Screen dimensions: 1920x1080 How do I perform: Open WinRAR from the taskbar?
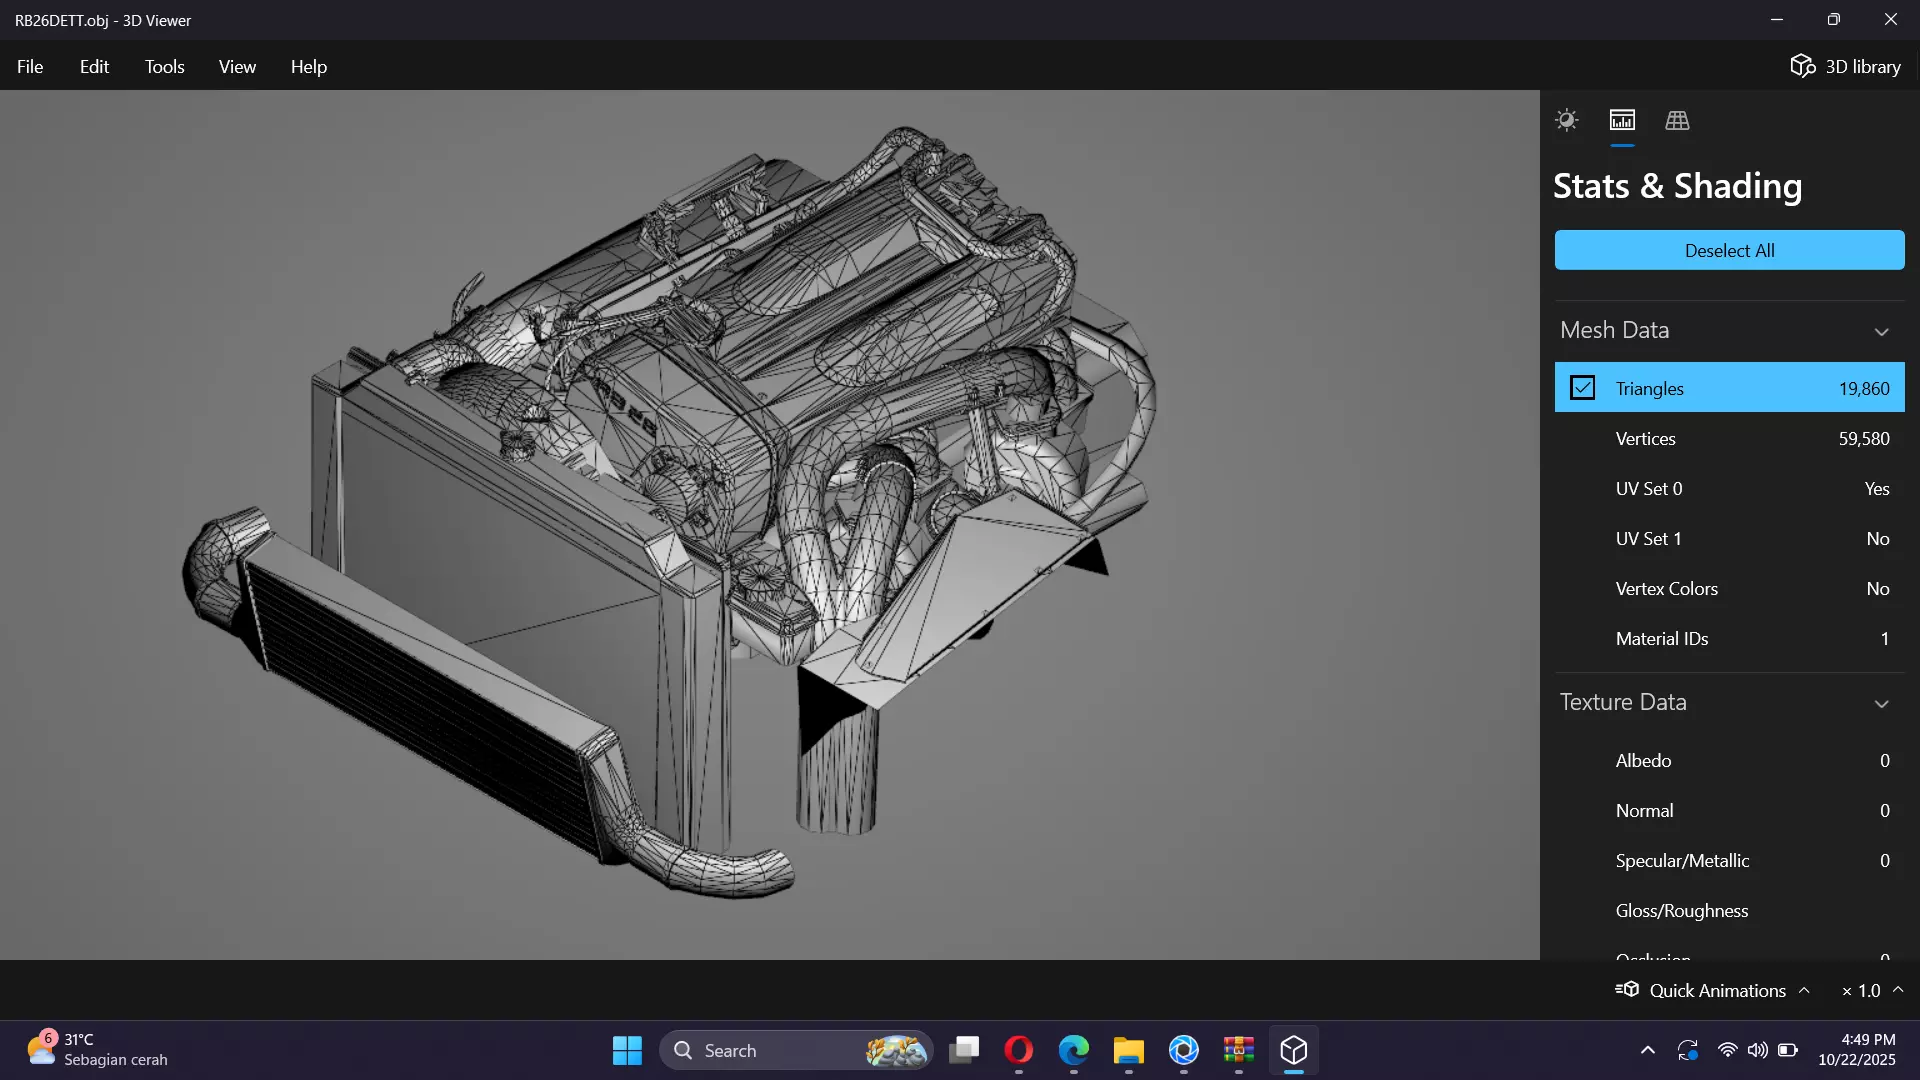[x=1239, y=1050]
